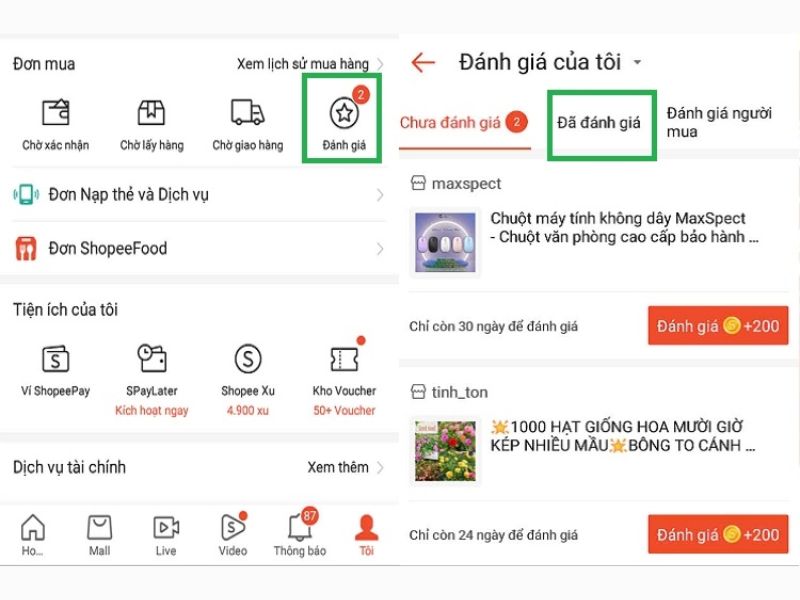
Task: Open Shopee Xu coin icon
Action: 248,359
